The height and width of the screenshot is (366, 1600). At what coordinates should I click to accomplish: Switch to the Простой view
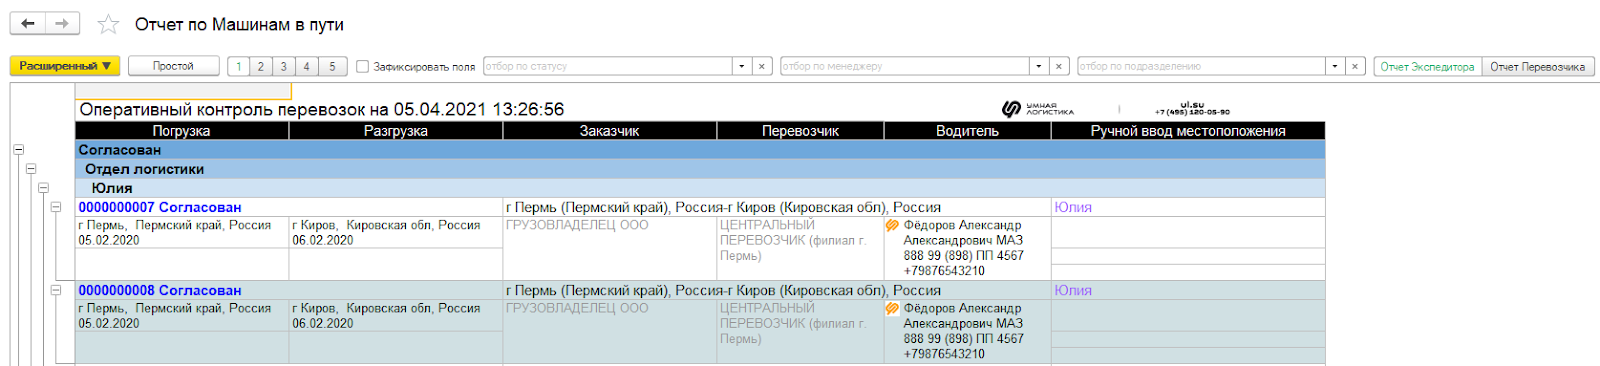[x=173, y=66]
